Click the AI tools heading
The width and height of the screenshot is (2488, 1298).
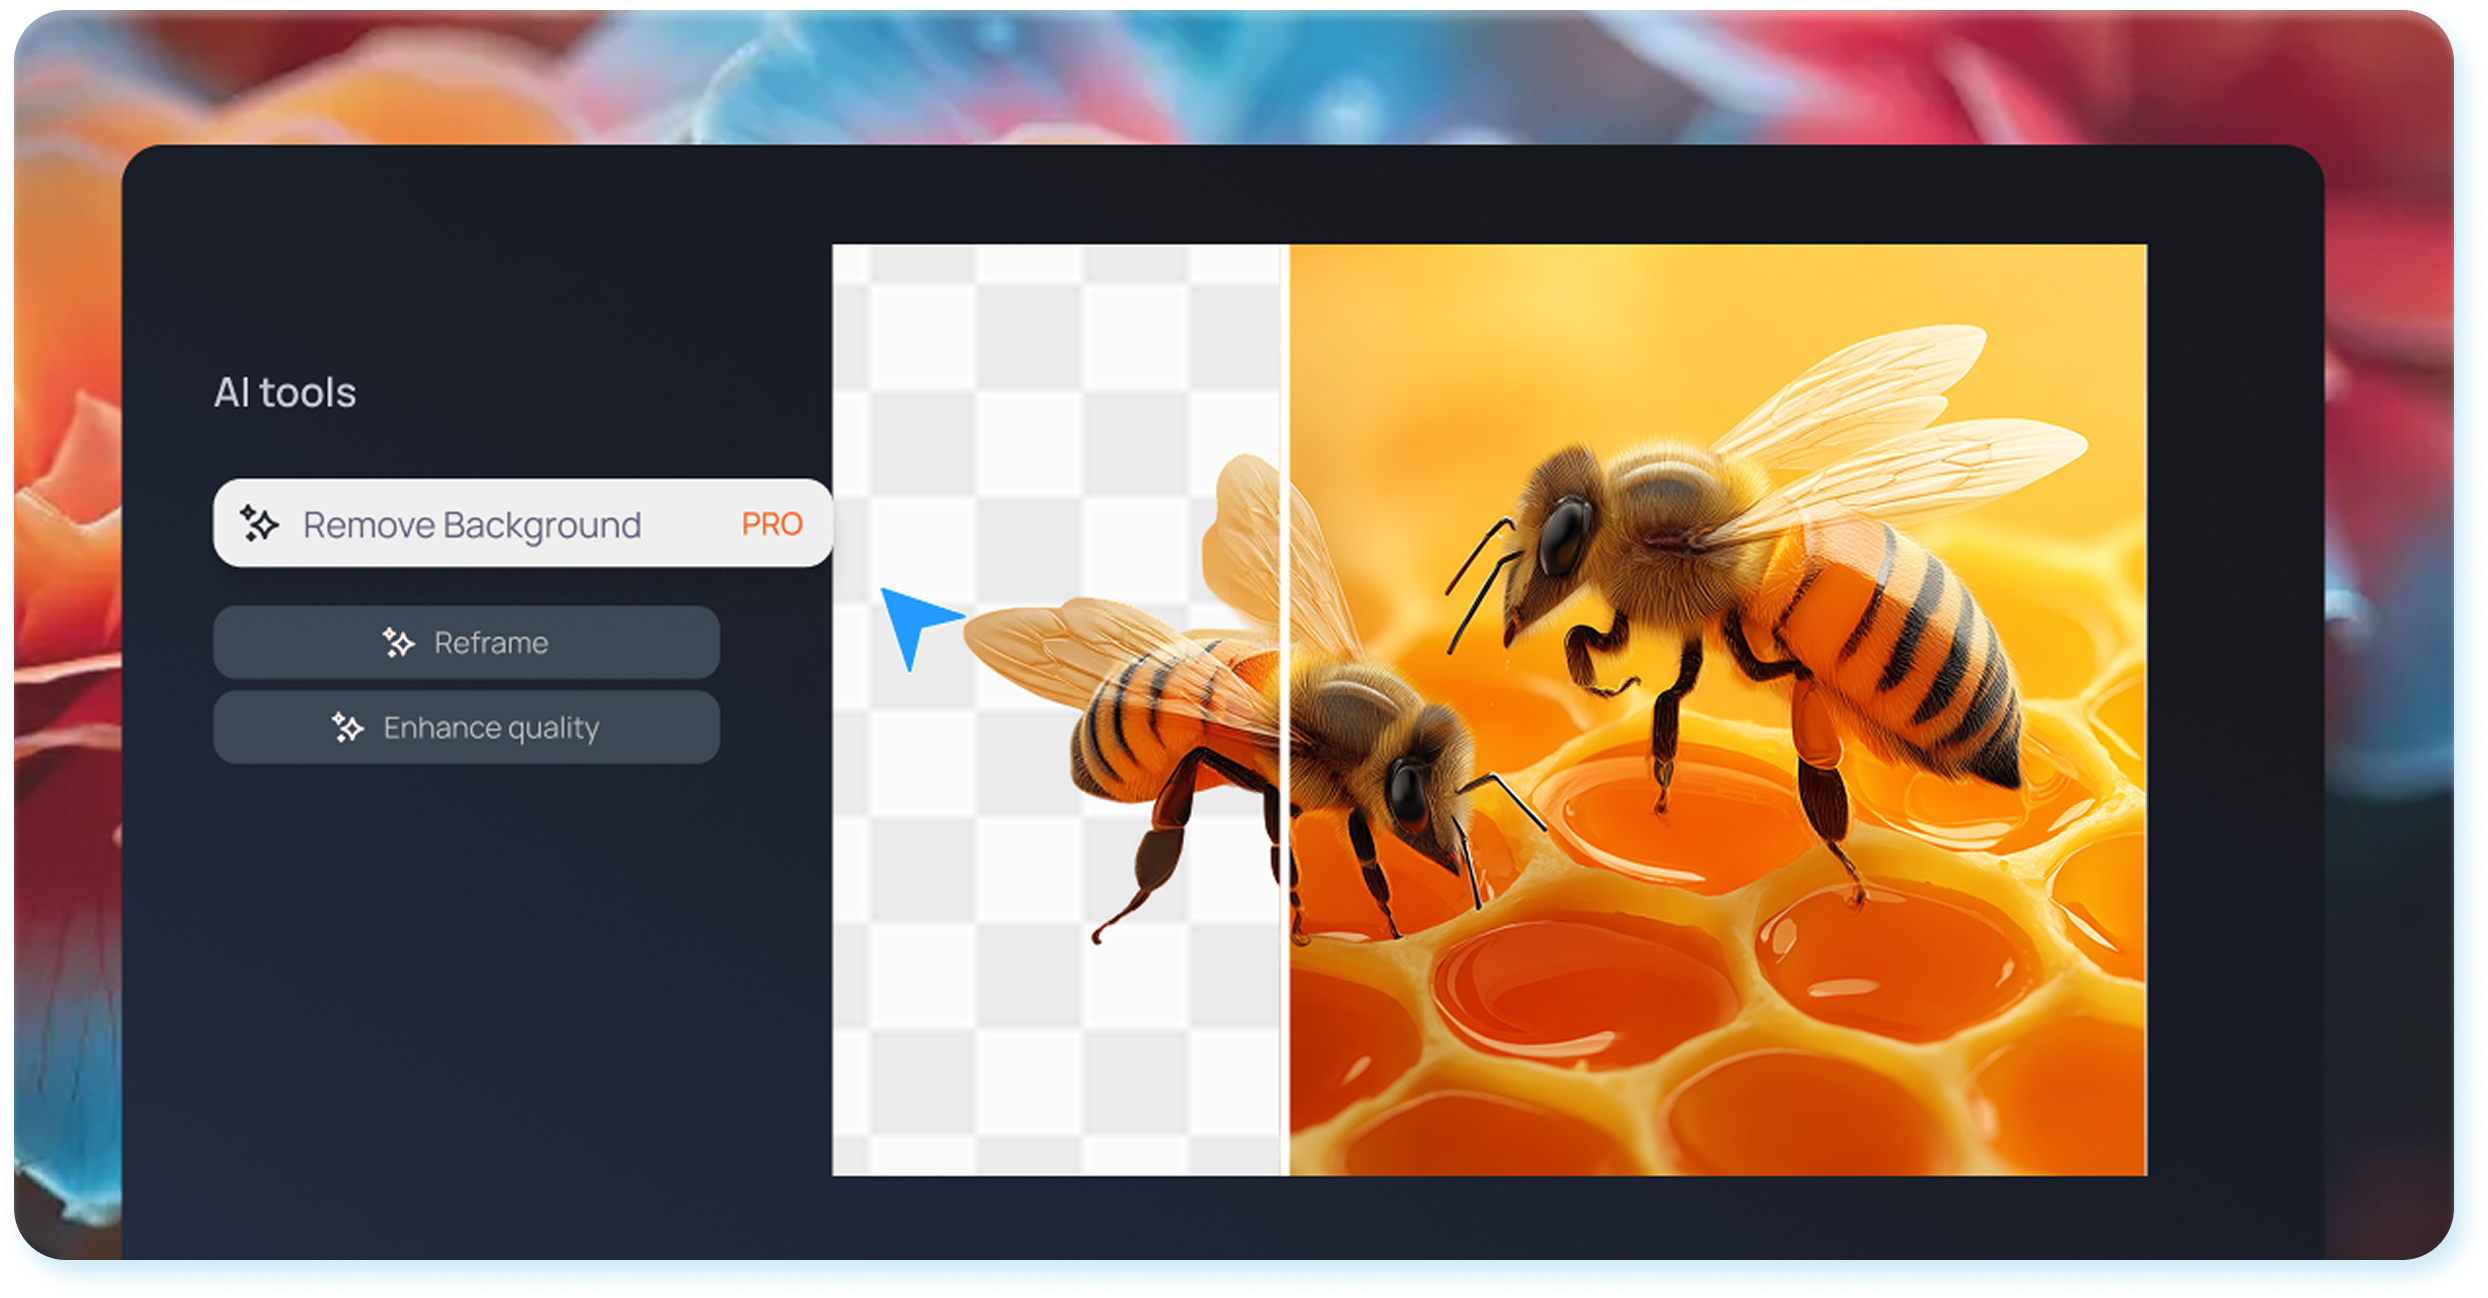pos(285,393)
